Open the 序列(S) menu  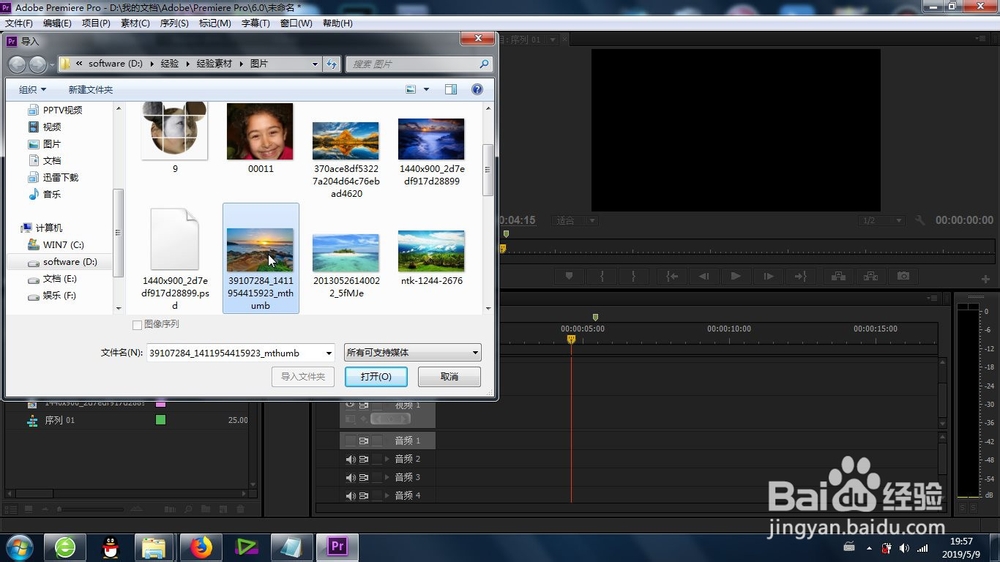point(174,23)
